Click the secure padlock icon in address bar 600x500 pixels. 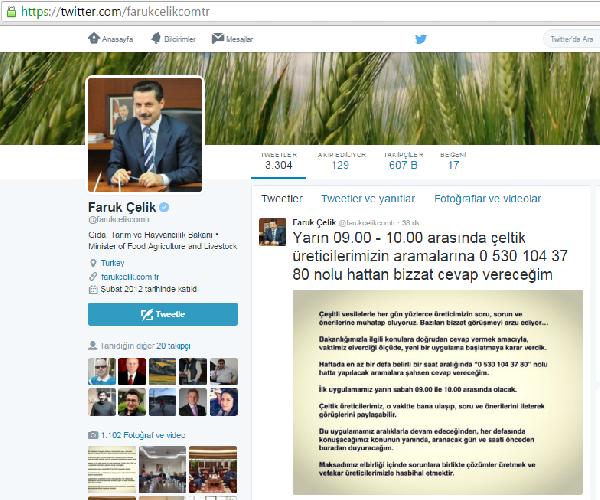tap(11, 12)
